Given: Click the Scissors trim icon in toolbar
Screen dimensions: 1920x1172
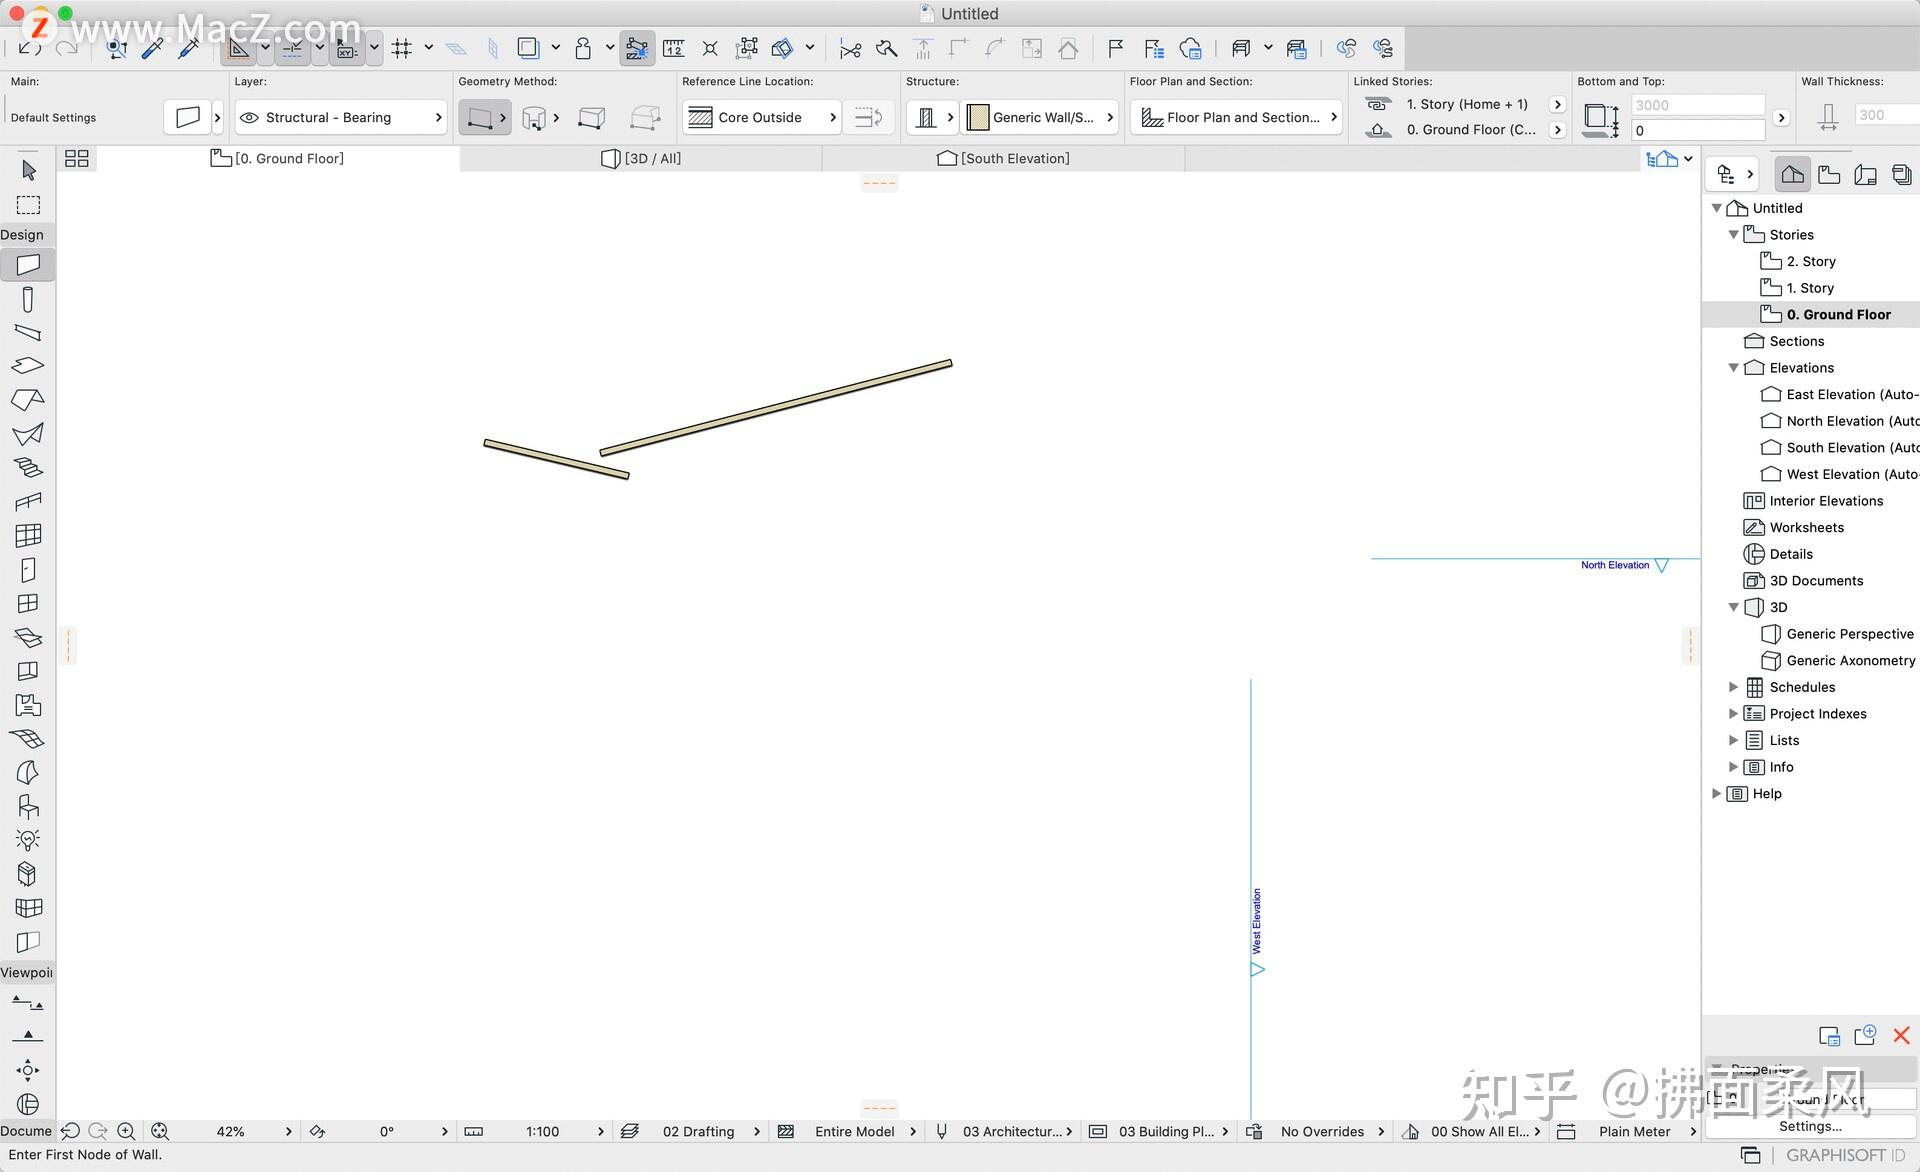Looking at the screenshot, I should click(x=850, y=48).
